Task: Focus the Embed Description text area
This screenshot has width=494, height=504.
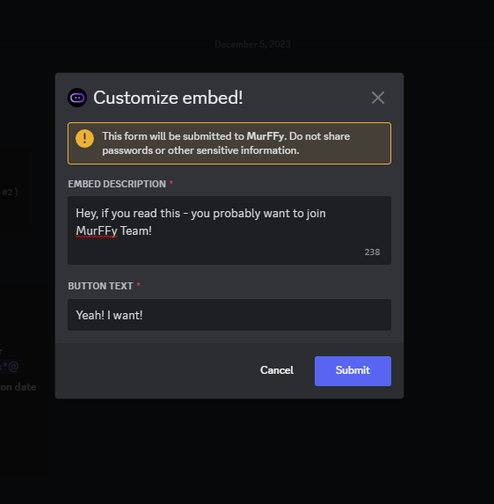Action: pyautogui.click(x=229, y=230)
